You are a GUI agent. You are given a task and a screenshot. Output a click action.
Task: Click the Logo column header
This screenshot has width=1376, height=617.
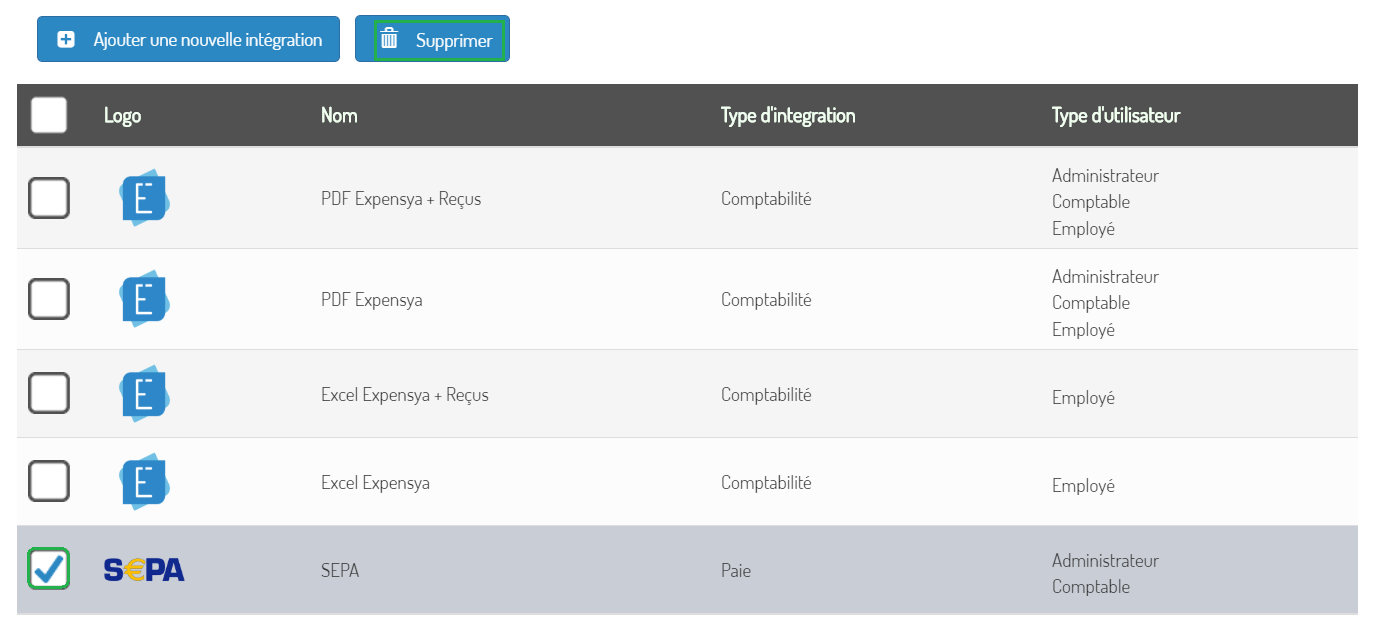pyautogui.click(x=122, y=115)
